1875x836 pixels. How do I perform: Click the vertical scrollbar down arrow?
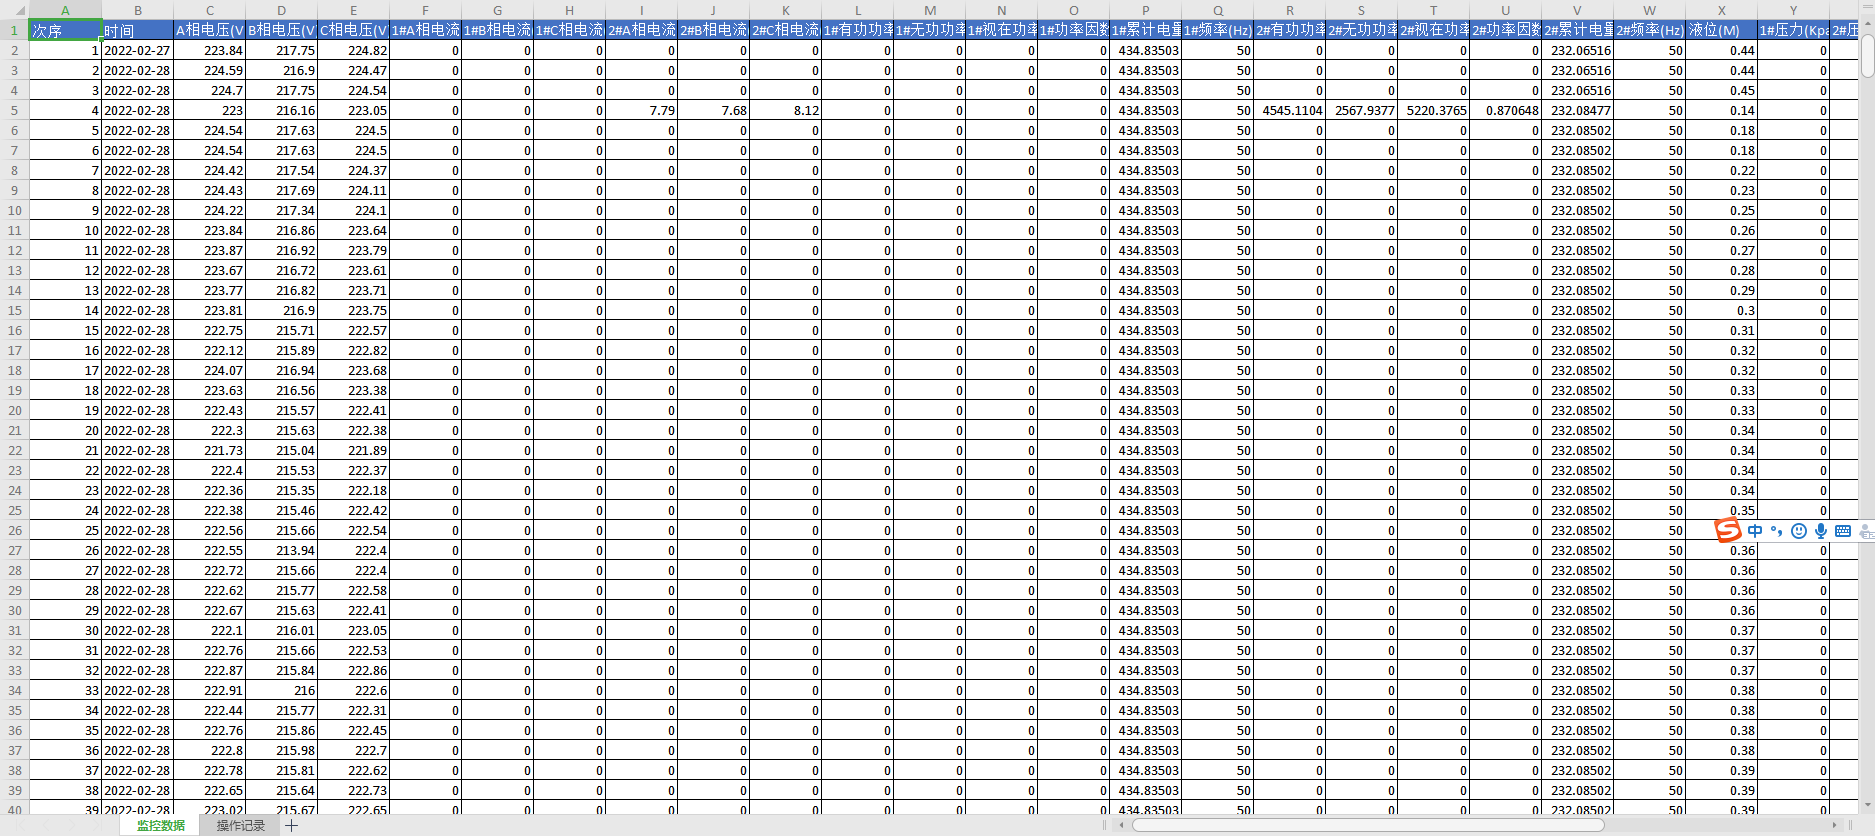[1866, 805]
